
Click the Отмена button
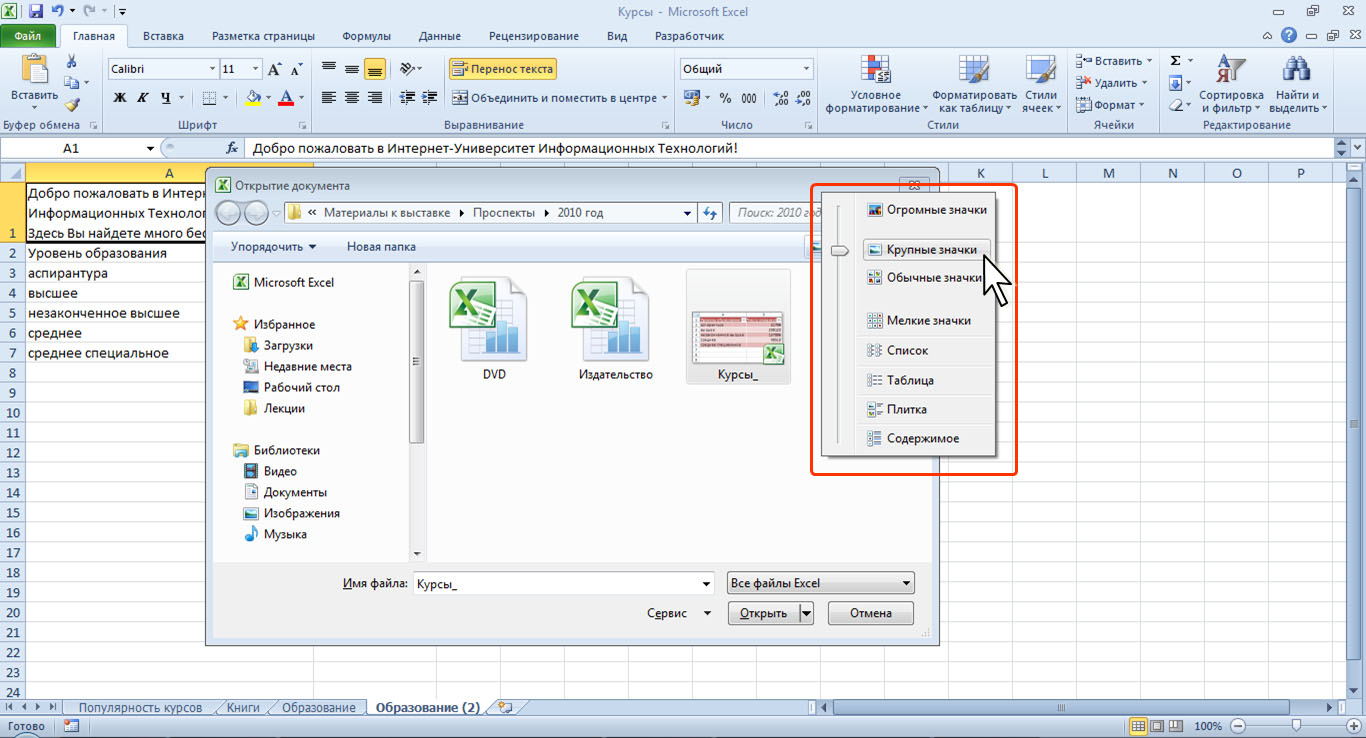pos(871,613)
